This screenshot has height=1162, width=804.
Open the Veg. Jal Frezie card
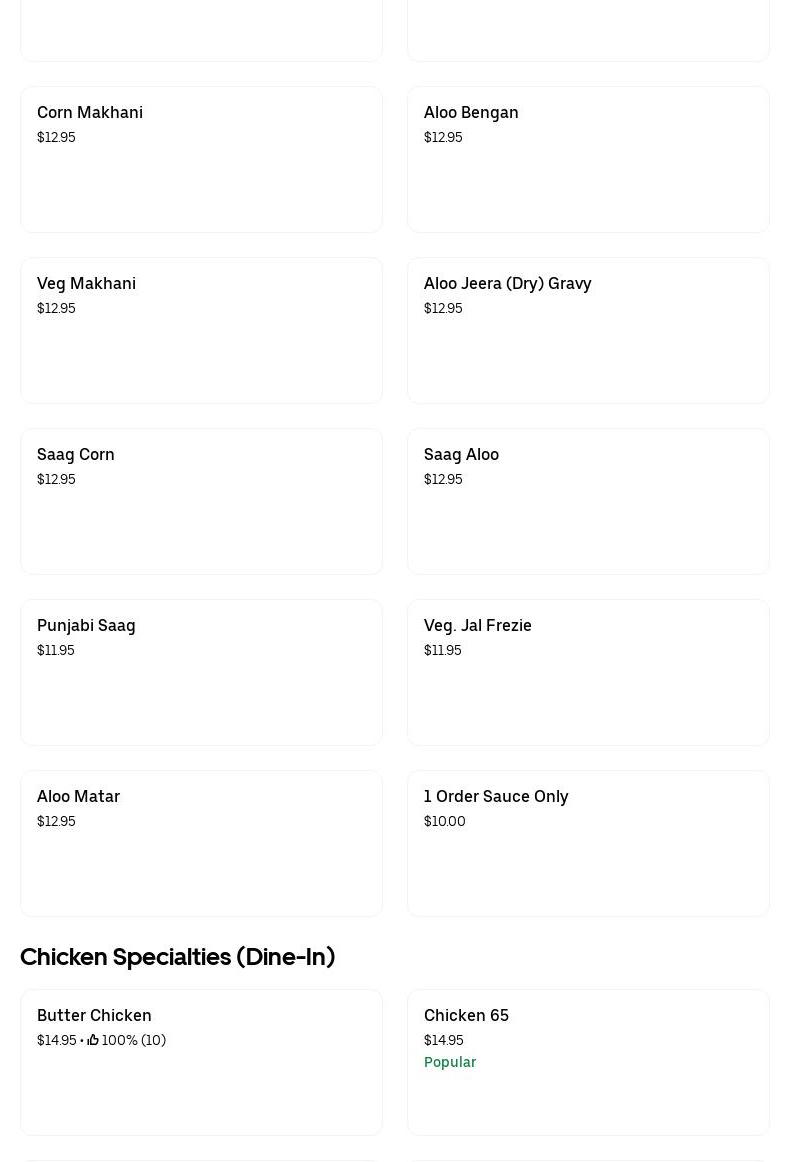(588, 673)
